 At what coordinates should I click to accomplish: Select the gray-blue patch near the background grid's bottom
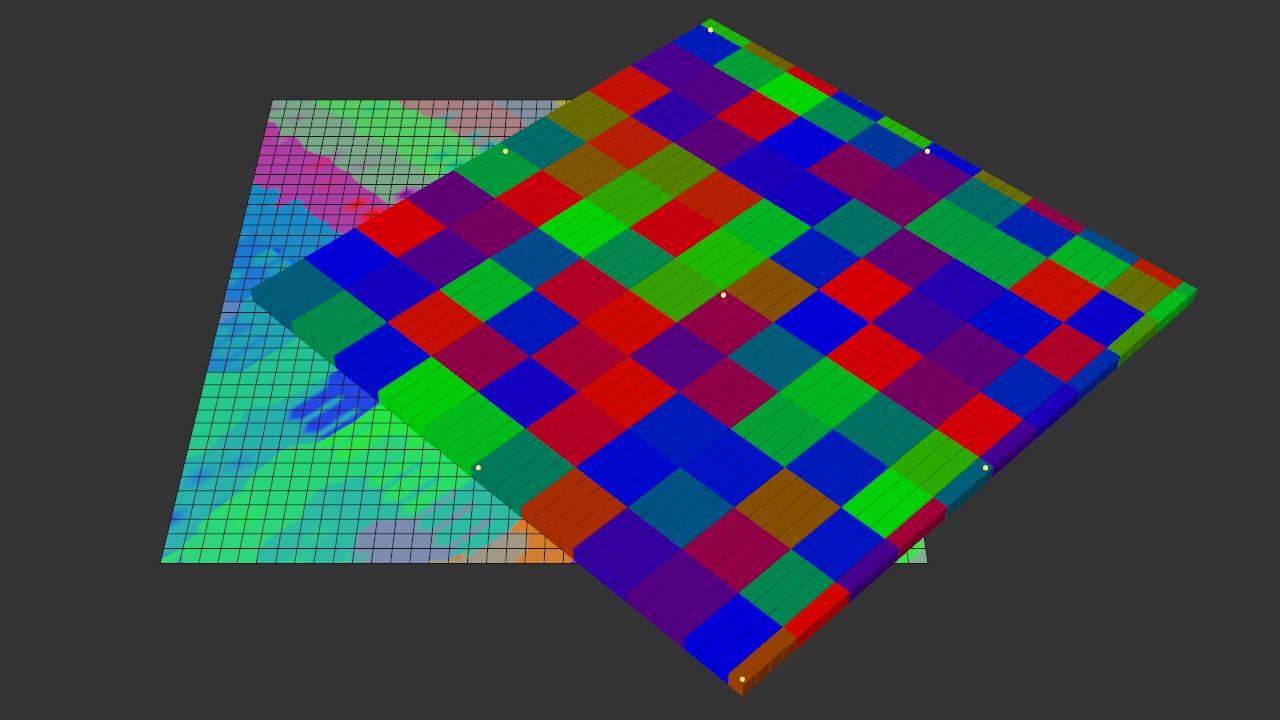(390, 540)
